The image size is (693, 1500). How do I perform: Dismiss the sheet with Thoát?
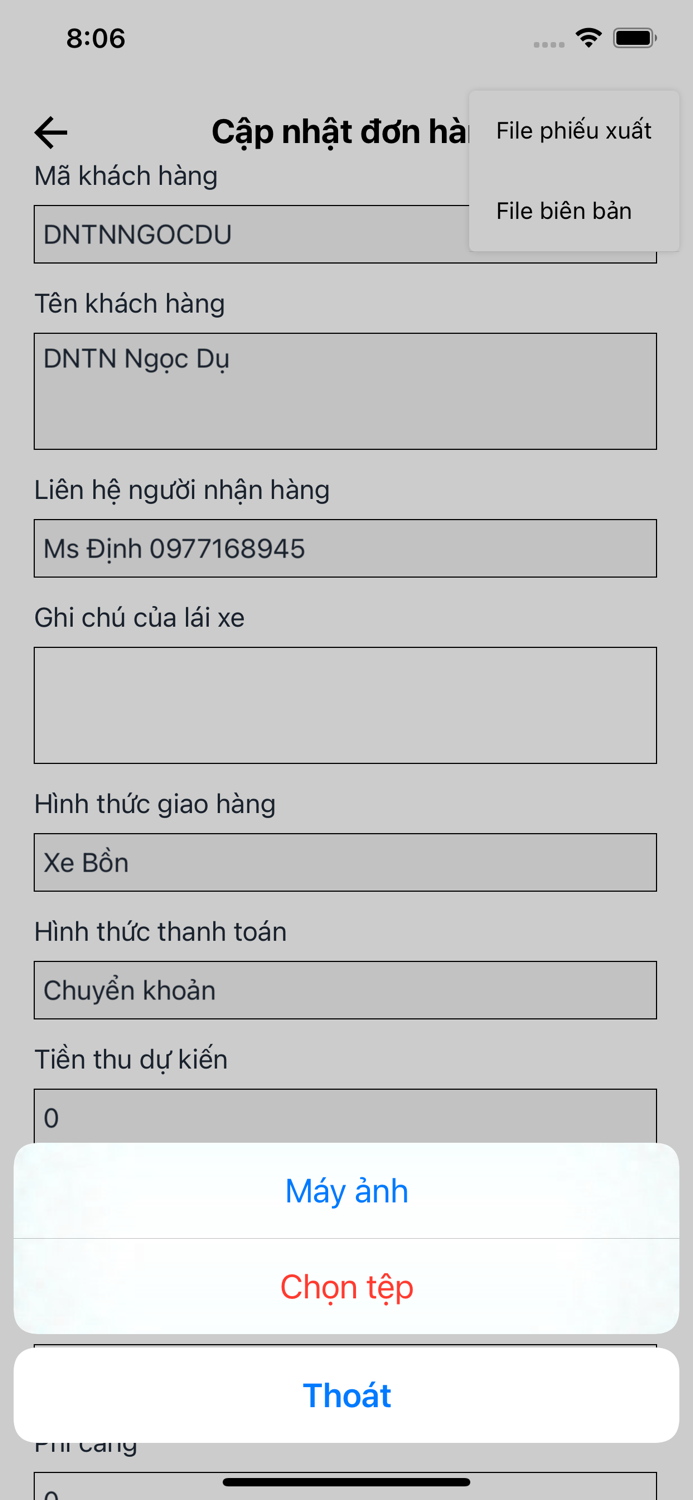pos(346,1395)
